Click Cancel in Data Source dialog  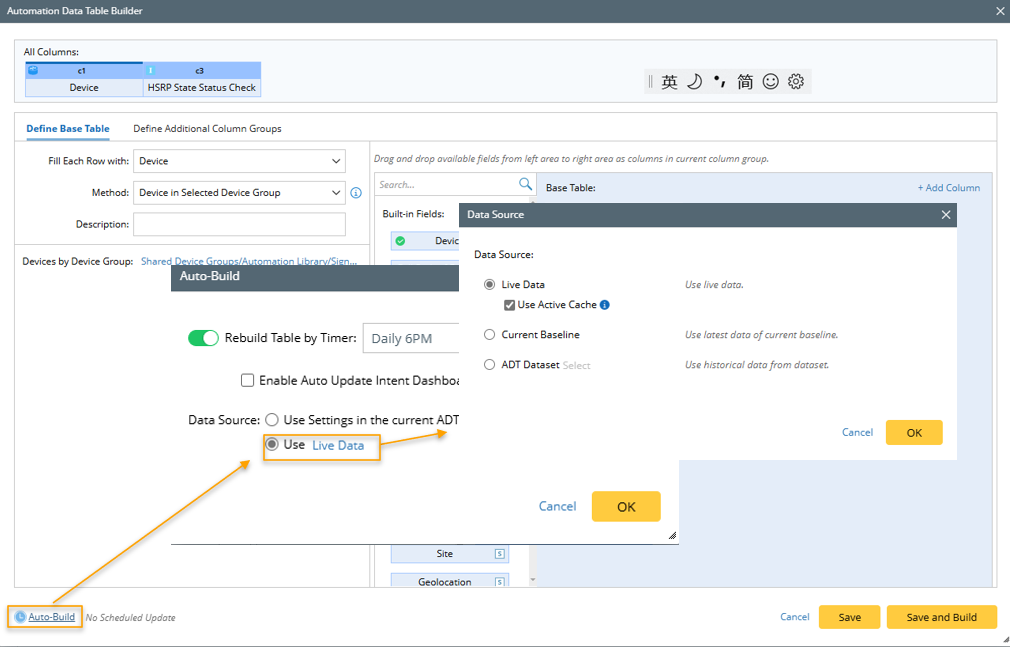(x=857, y=433)
